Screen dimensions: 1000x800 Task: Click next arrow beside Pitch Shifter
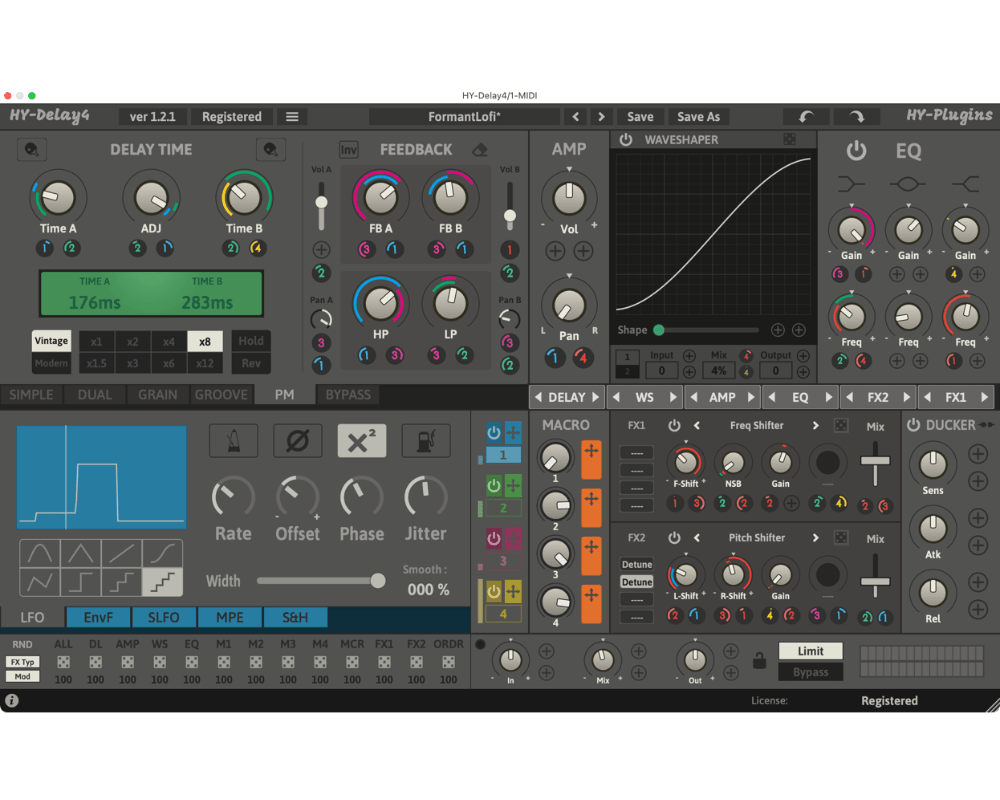(816, 538)
